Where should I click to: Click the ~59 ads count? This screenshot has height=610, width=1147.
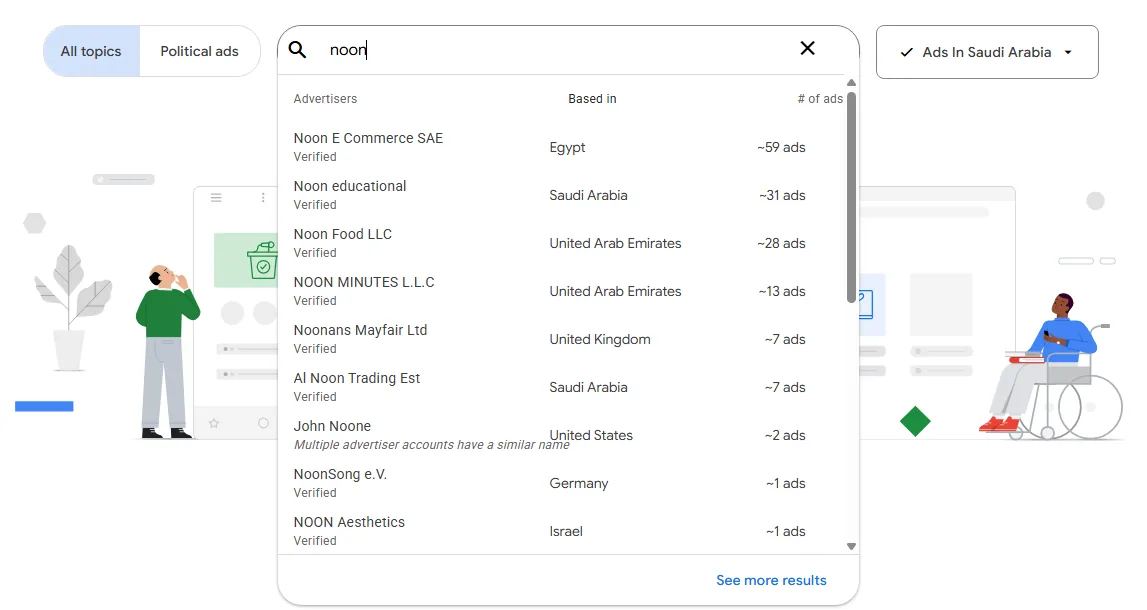point(781,147)
